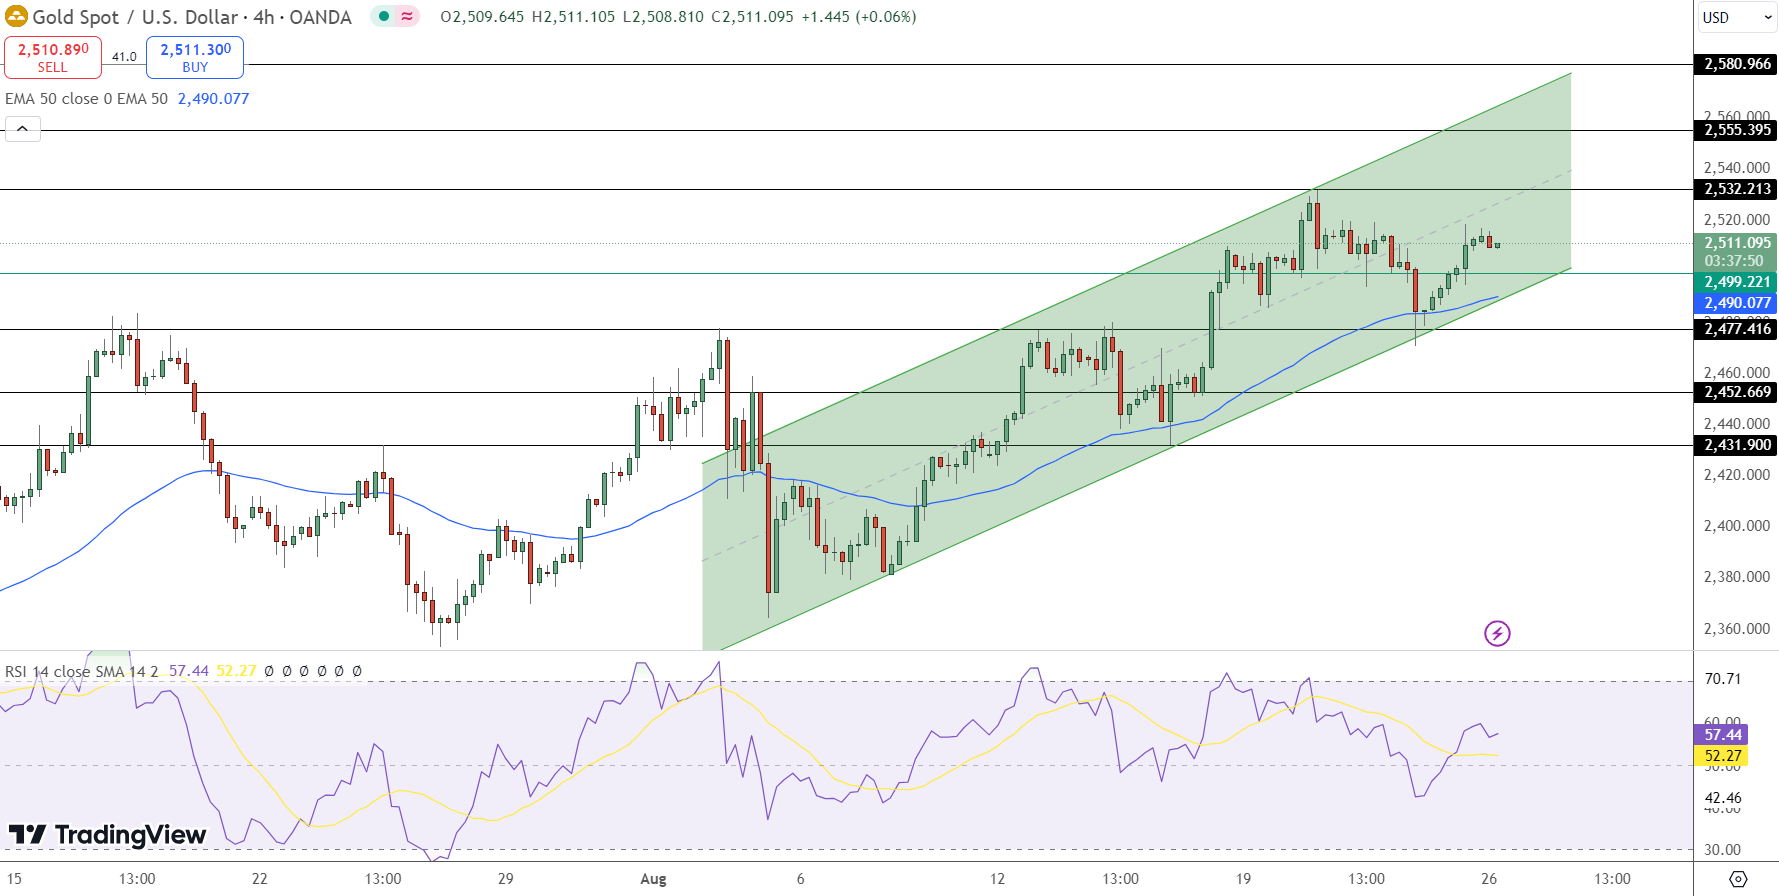Click the blue EMA 2,490.077 price label
The width and height of the screenshot is (1779, 896).
tap(1734, 303)
